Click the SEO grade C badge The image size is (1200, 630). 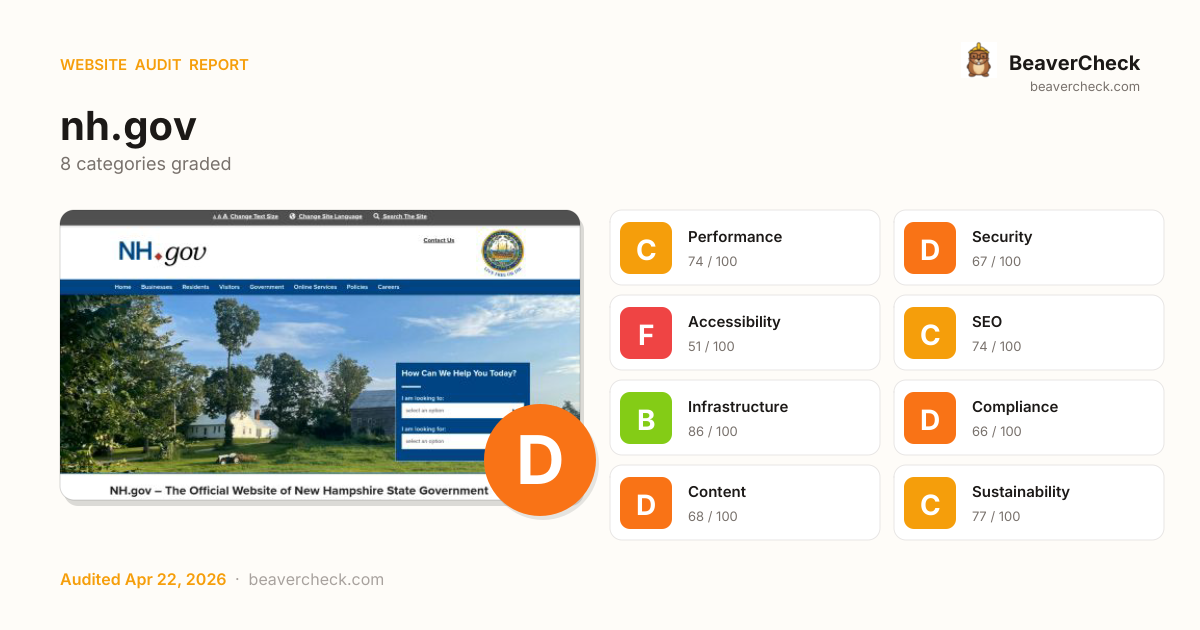coord(930,333)
